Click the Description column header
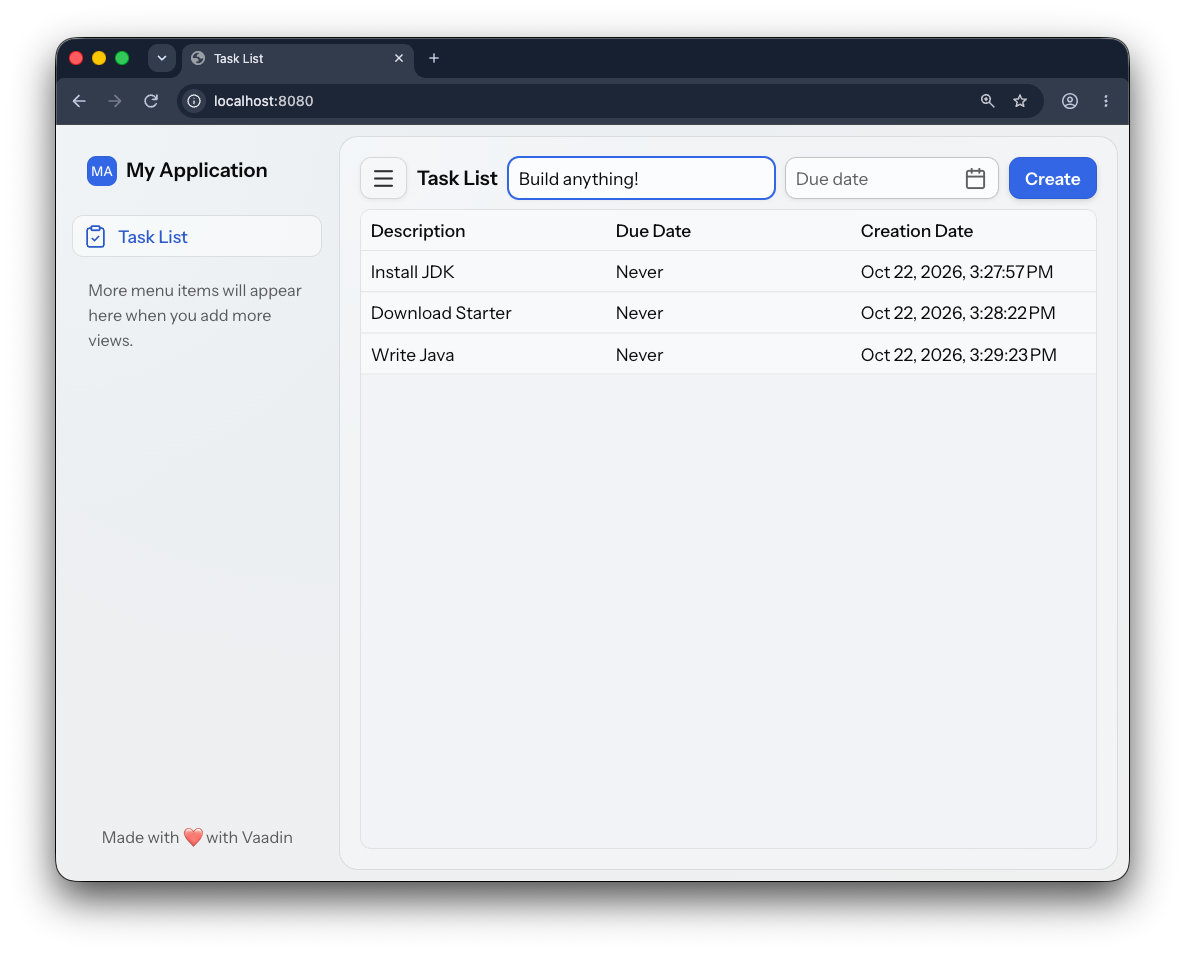The height and width of the screenshot is (955, 1185). (x=418, y=231)
